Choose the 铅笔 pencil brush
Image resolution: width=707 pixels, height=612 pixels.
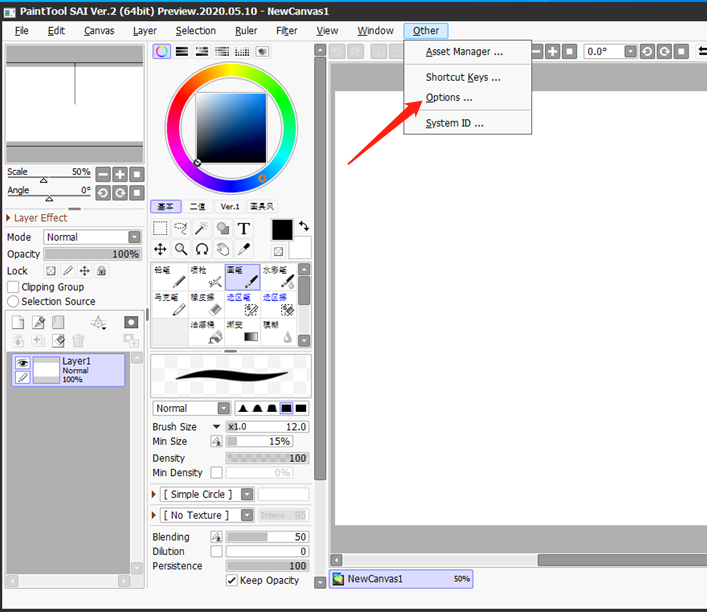click(170, 277)
